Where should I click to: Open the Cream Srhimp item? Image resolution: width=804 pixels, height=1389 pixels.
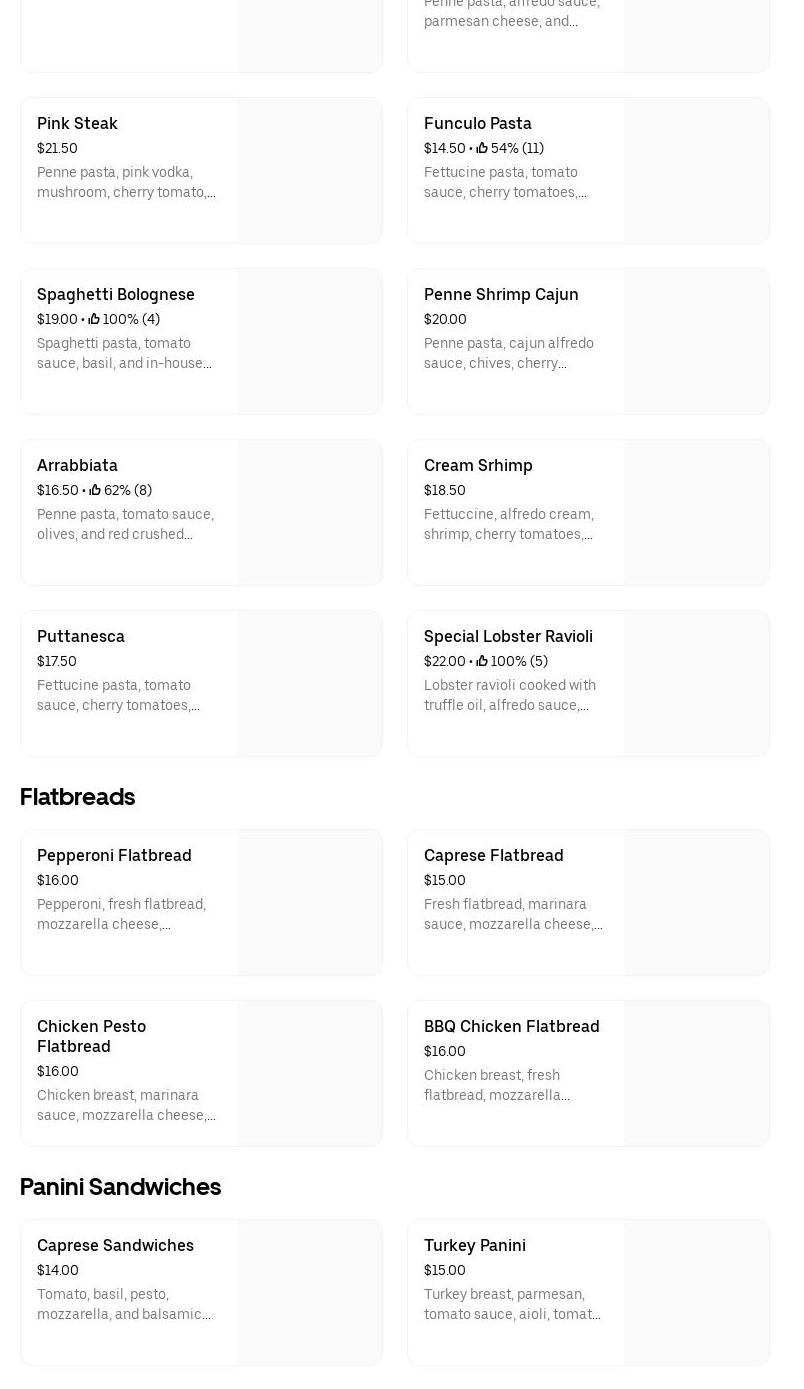tap(478, 466)
